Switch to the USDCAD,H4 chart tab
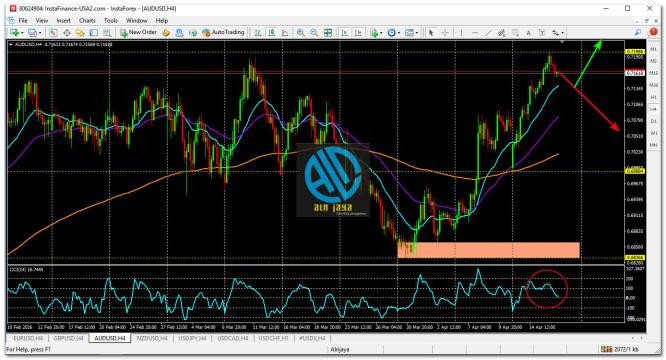666x360 pixels. [233, 338]
